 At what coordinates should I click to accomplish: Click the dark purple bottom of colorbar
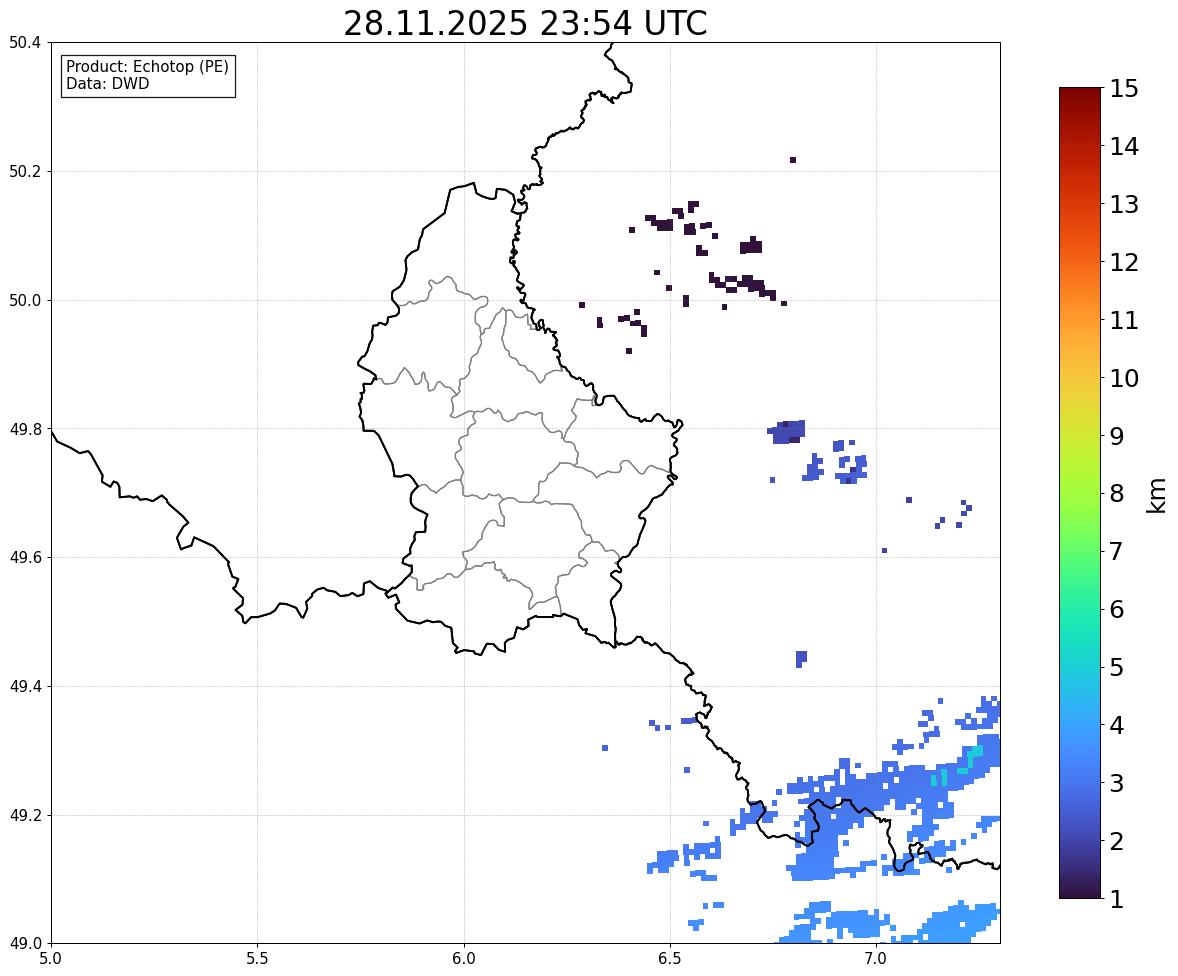[1080, 890]
